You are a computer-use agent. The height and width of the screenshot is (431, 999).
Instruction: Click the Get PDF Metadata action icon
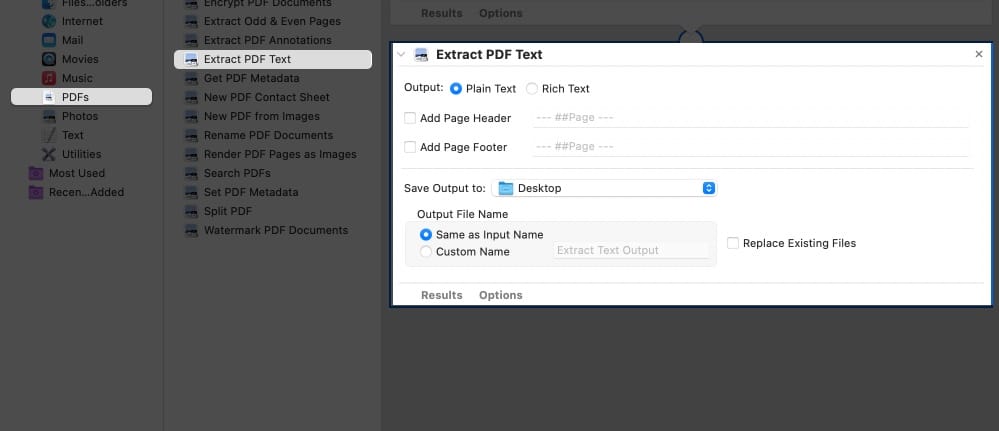coord(191,78)
